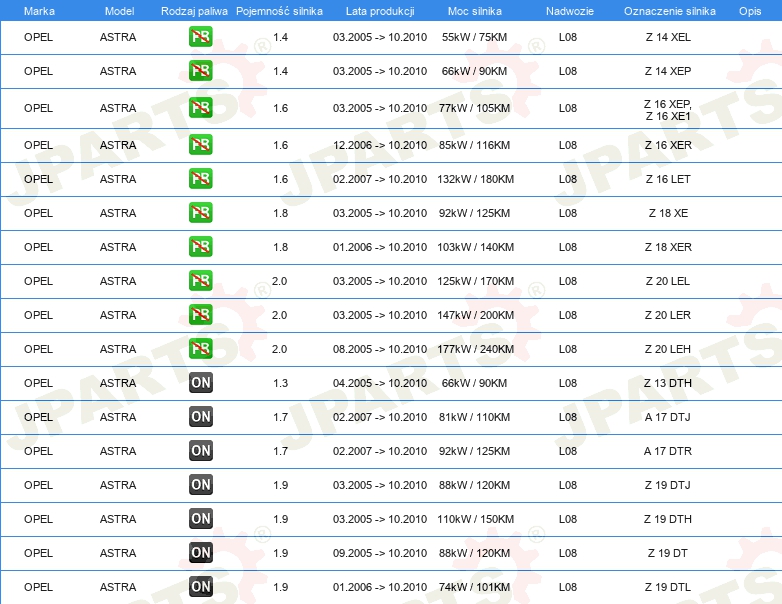This screenshot has width=782, height=604.
Task: Click petrol fuel icon in Z 20 LEH row
Action: (x=200, y=348)
